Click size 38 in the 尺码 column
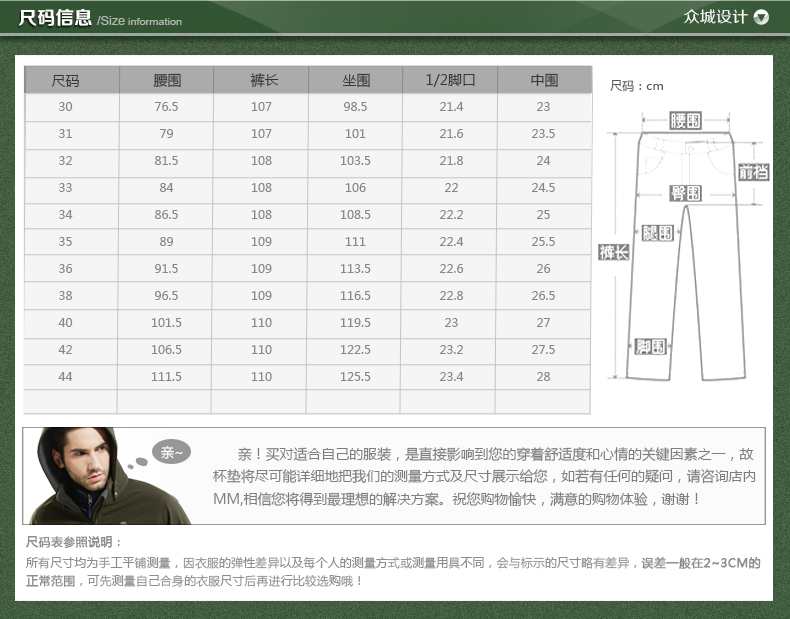The image size is (790, 619). (x=65, y=296)
